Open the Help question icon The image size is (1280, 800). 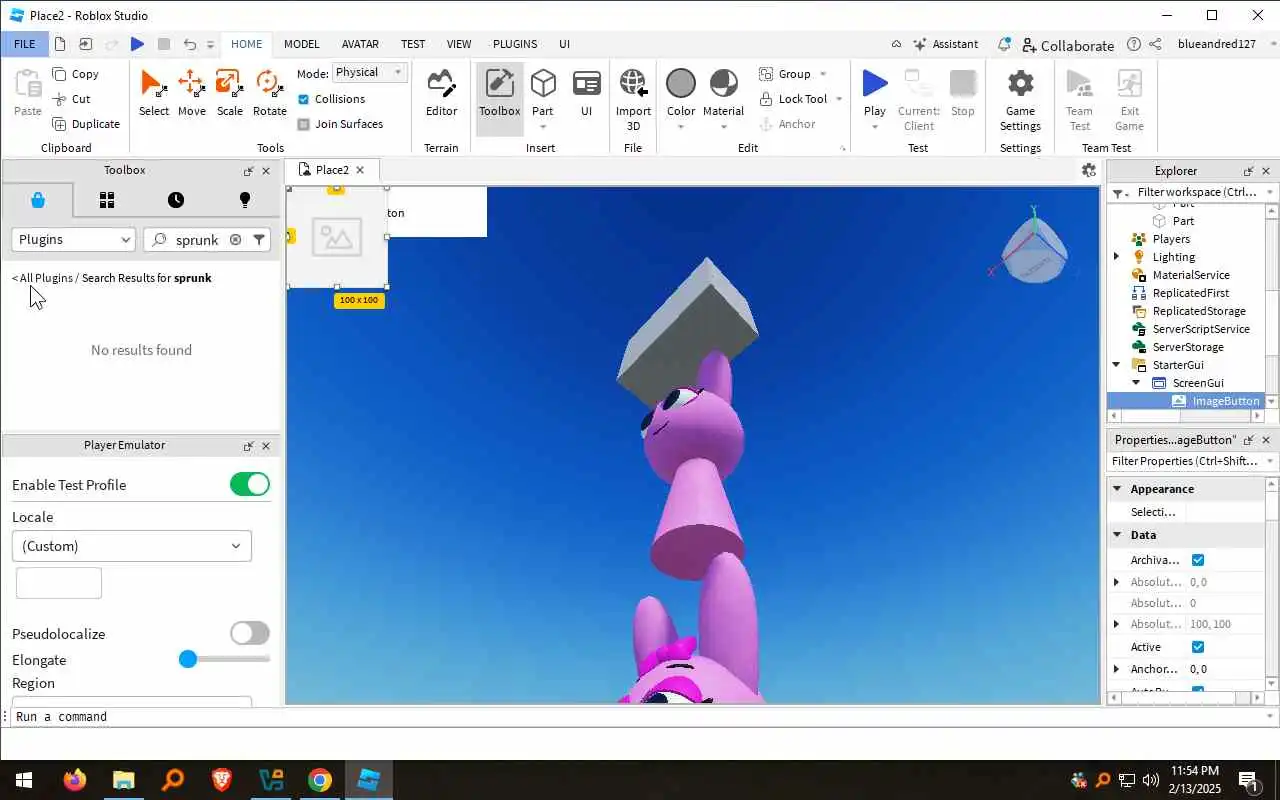(x=1133, y=44)
